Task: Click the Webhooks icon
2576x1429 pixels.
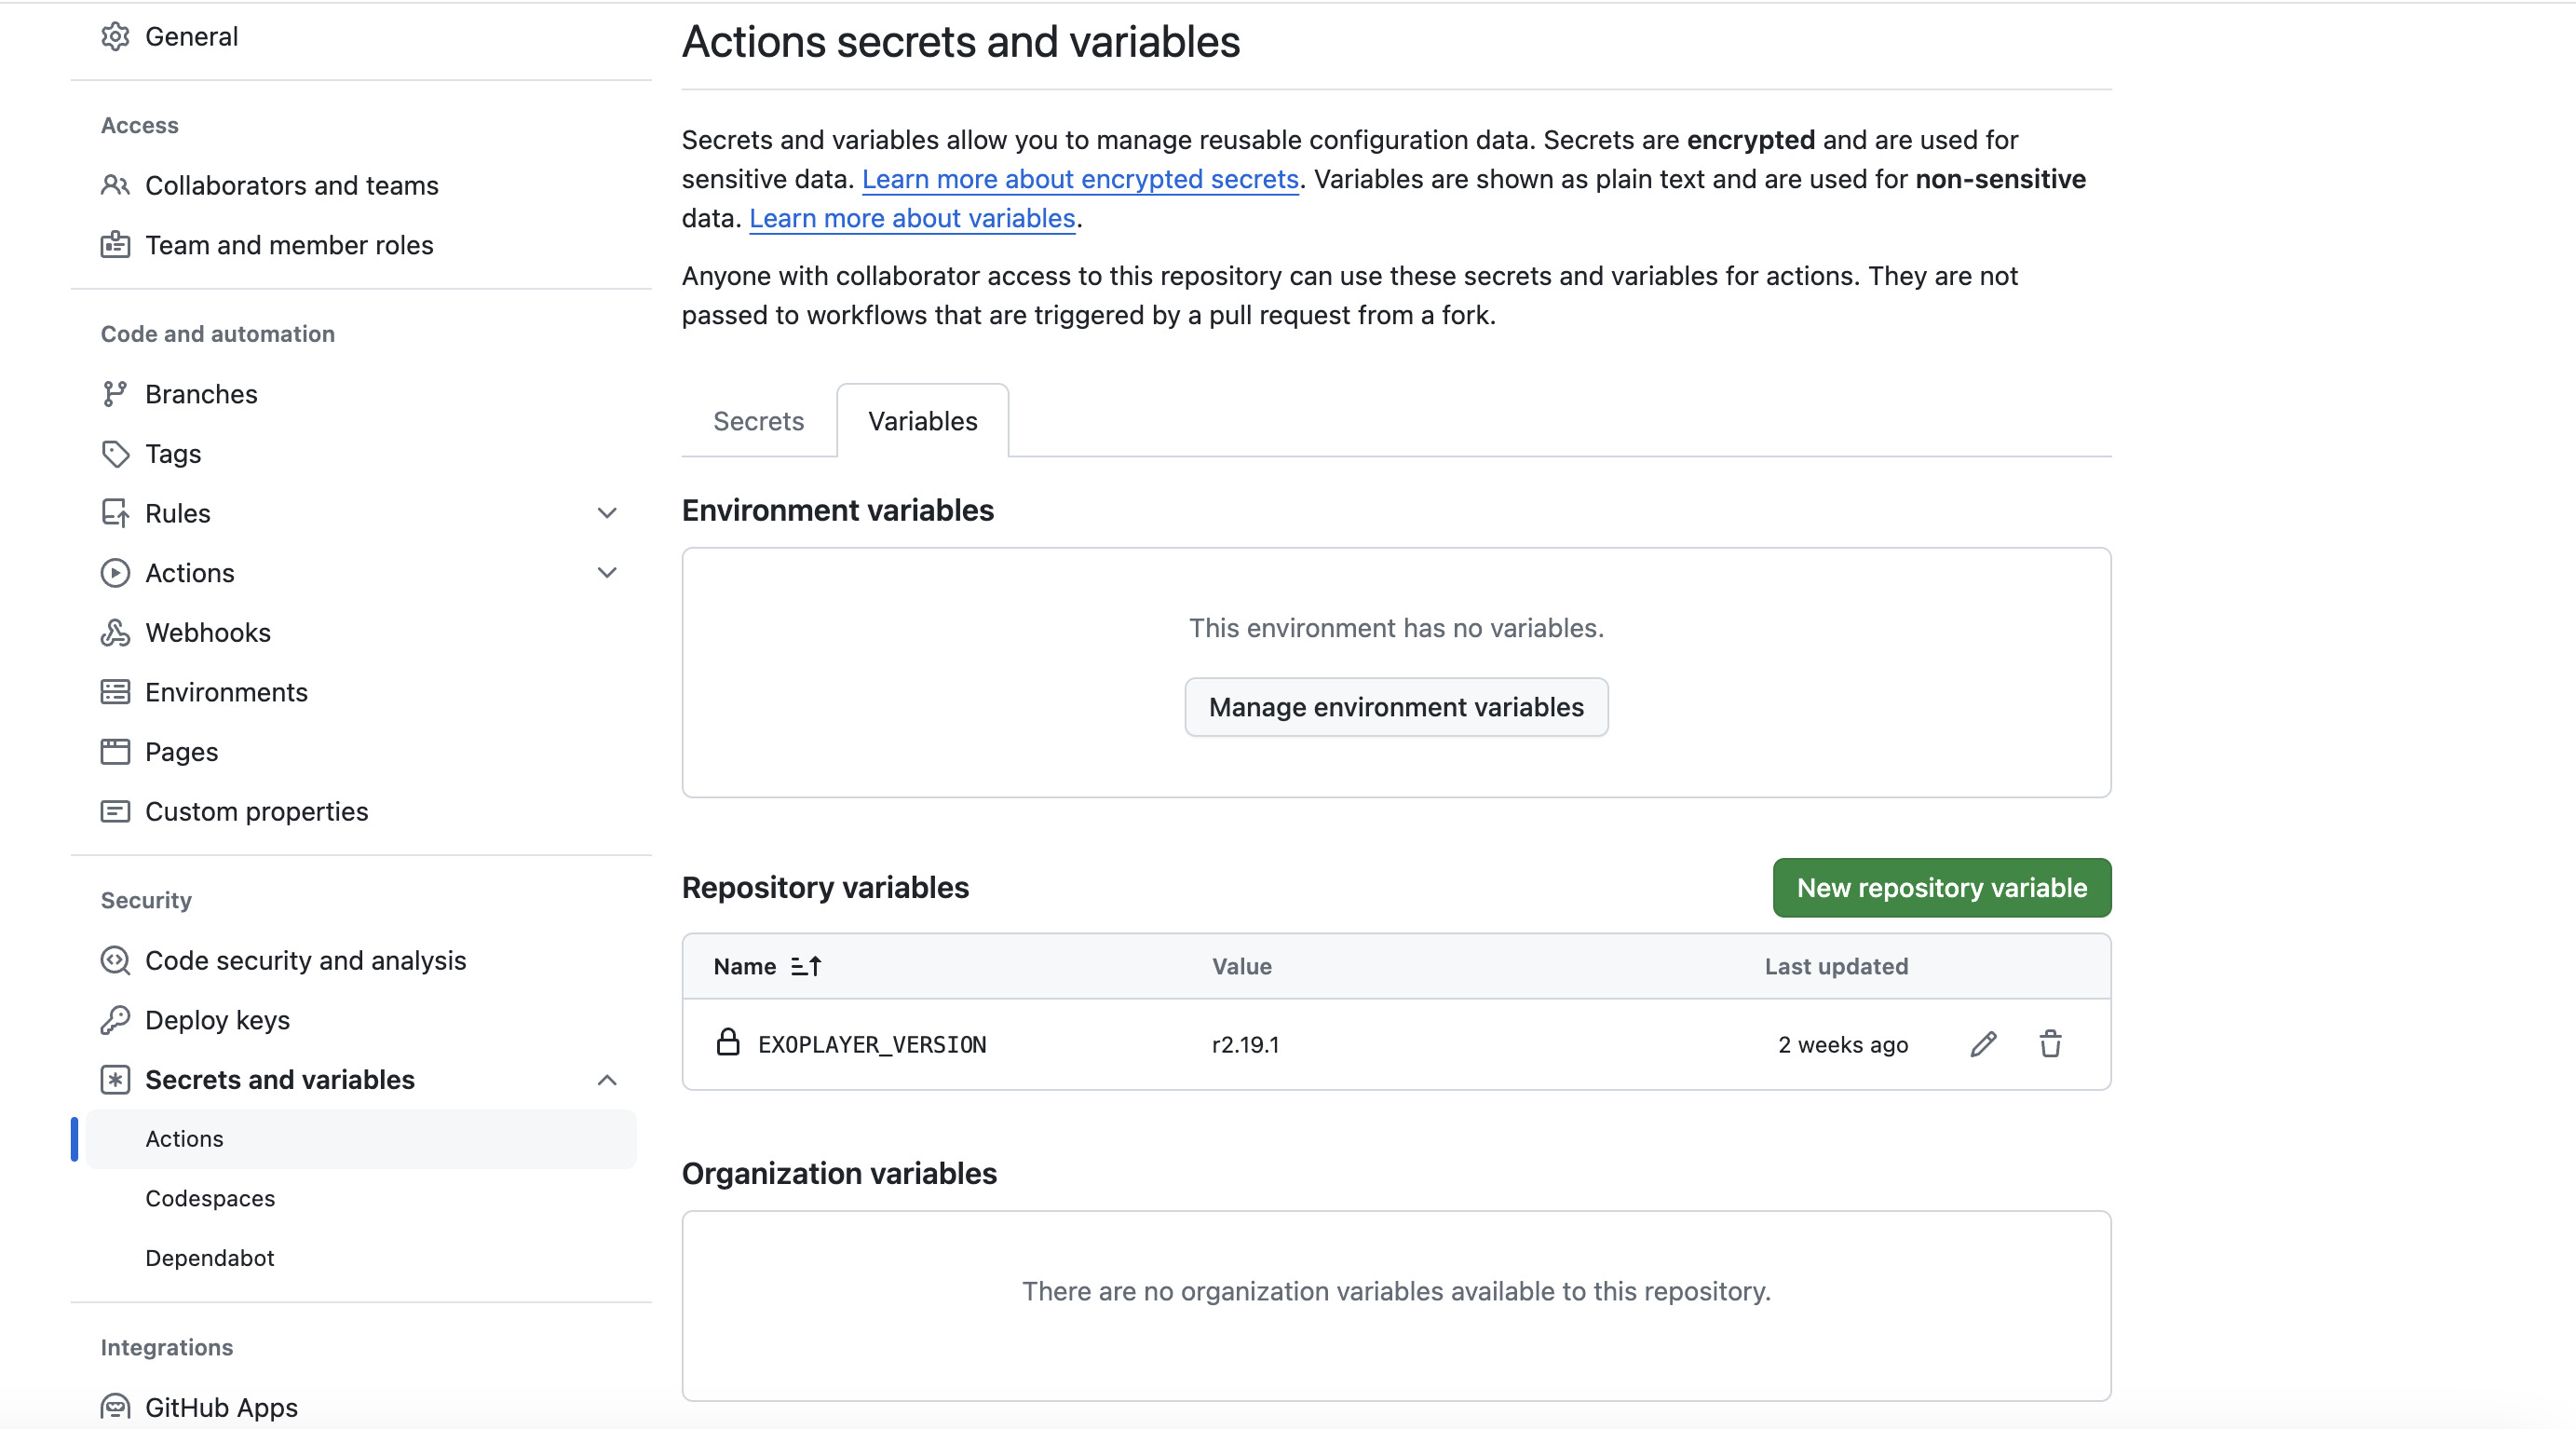Action: coord(115,633)
